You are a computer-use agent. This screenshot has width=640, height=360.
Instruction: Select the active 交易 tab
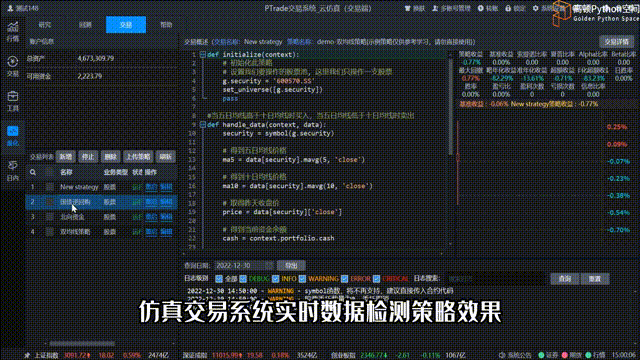click(x=126, y=24)
